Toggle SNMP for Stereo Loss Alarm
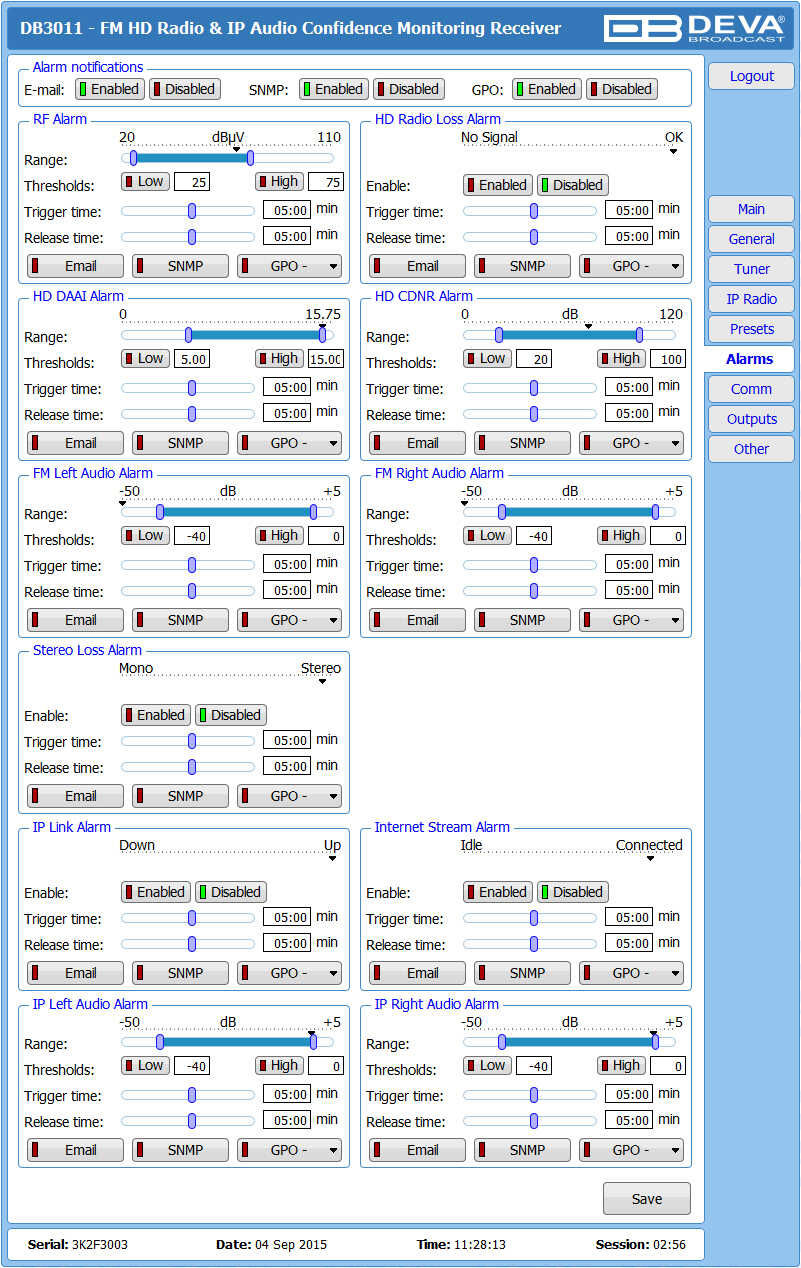The image size is (801, 1268). click(180, 796)
